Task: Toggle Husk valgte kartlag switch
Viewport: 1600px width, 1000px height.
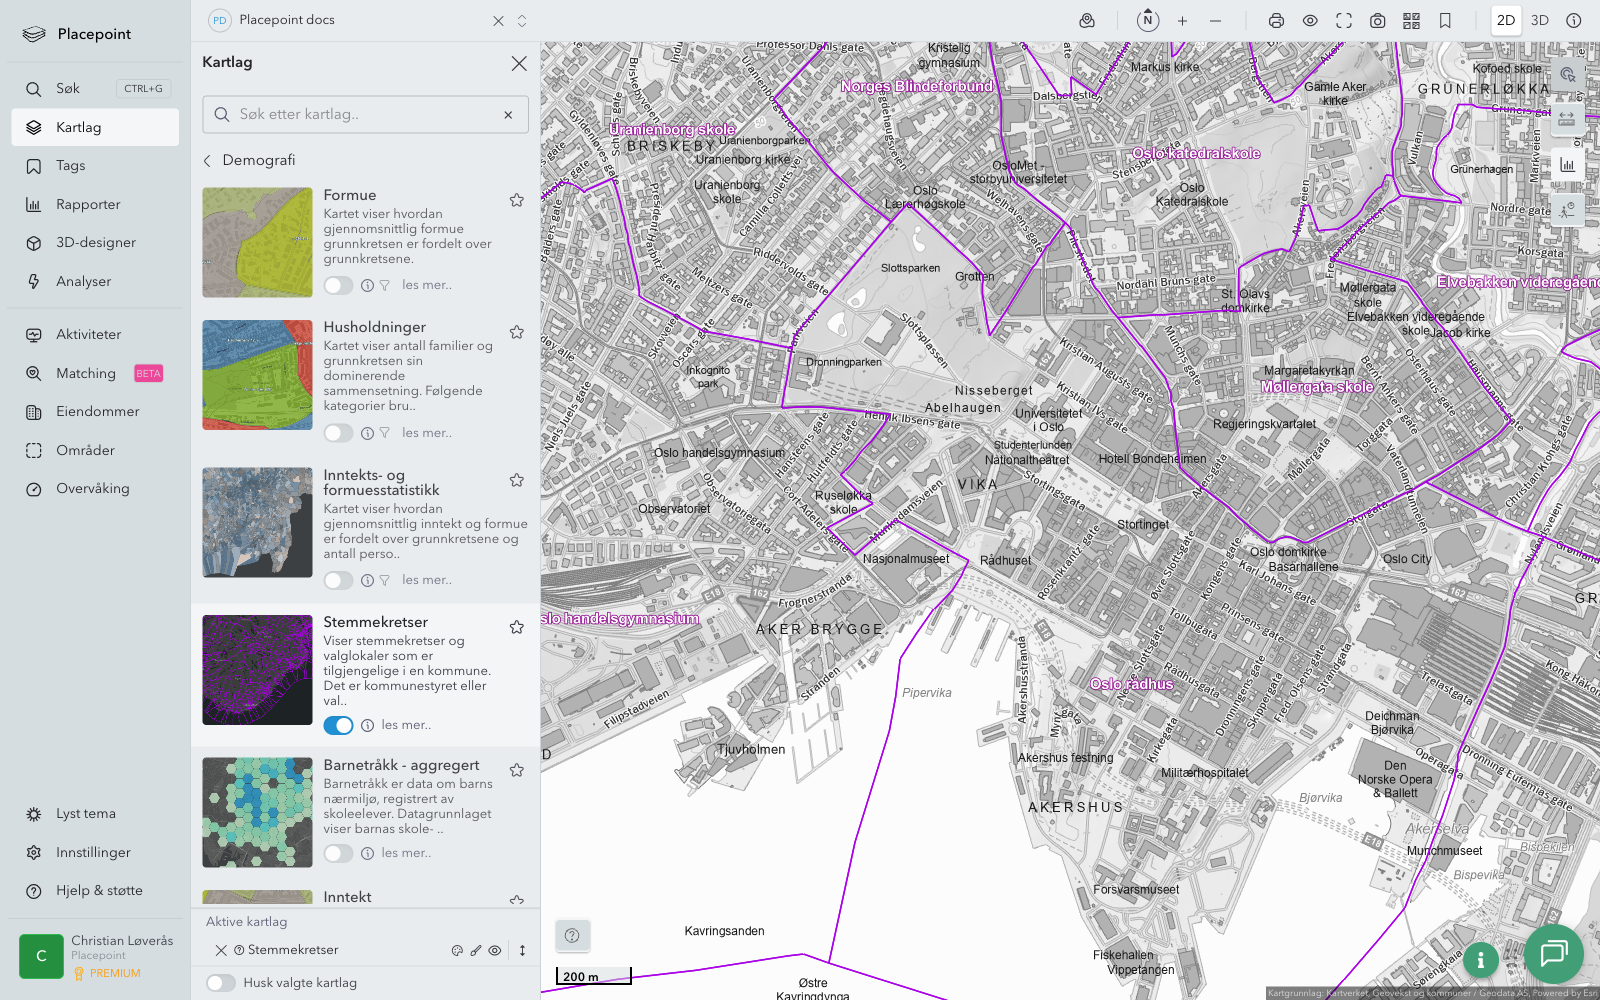Action: (x=221, y=983)
